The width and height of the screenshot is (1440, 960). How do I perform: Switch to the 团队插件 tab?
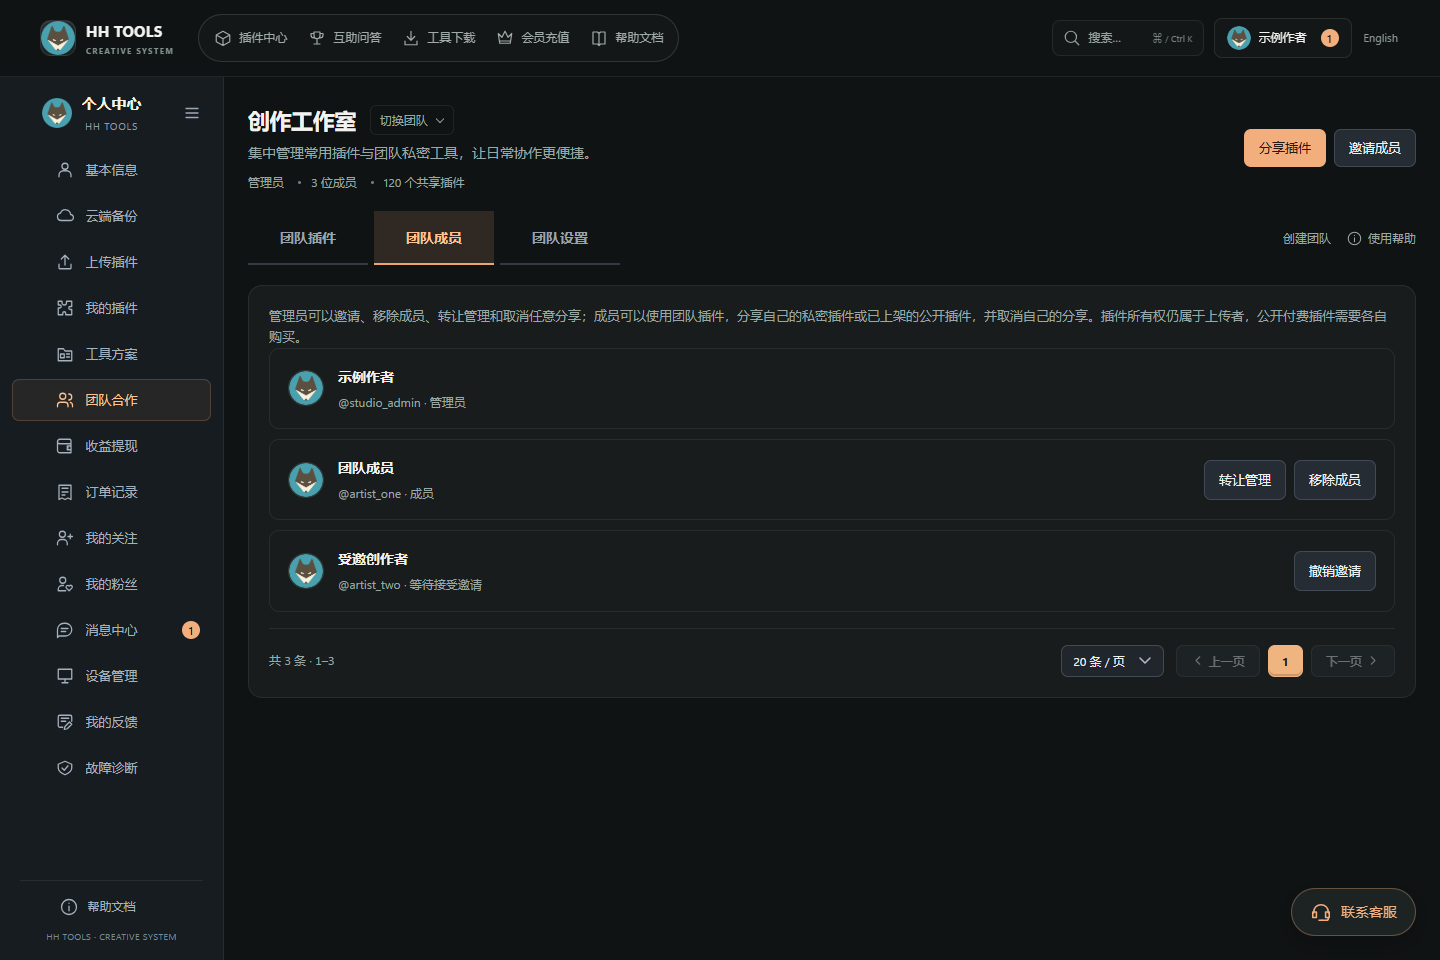[308, 238]
